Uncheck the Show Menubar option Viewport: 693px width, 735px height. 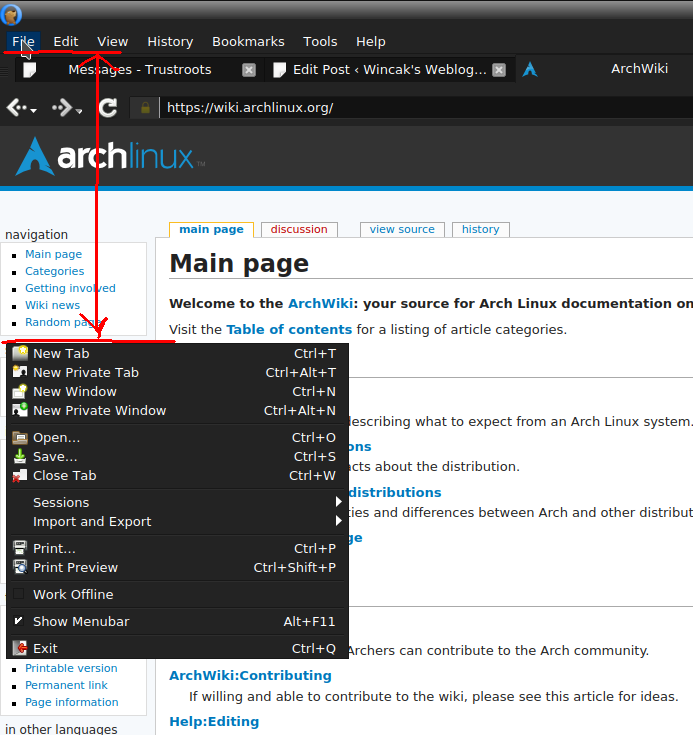tap(19, 621)
